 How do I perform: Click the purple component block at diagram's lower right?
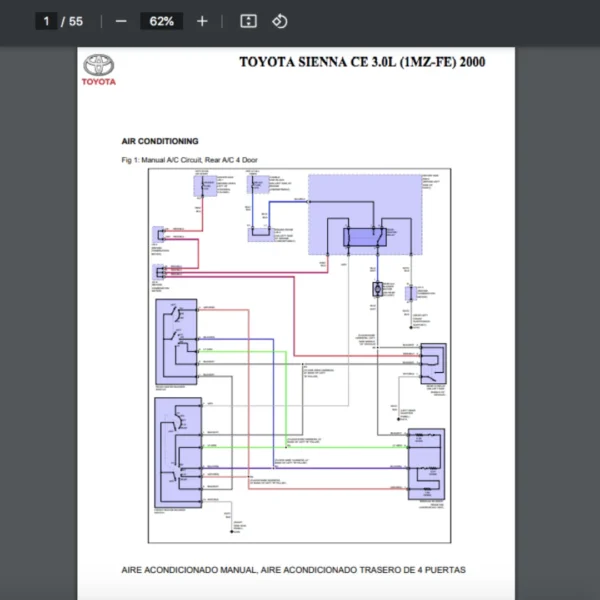tap(426, 464)
